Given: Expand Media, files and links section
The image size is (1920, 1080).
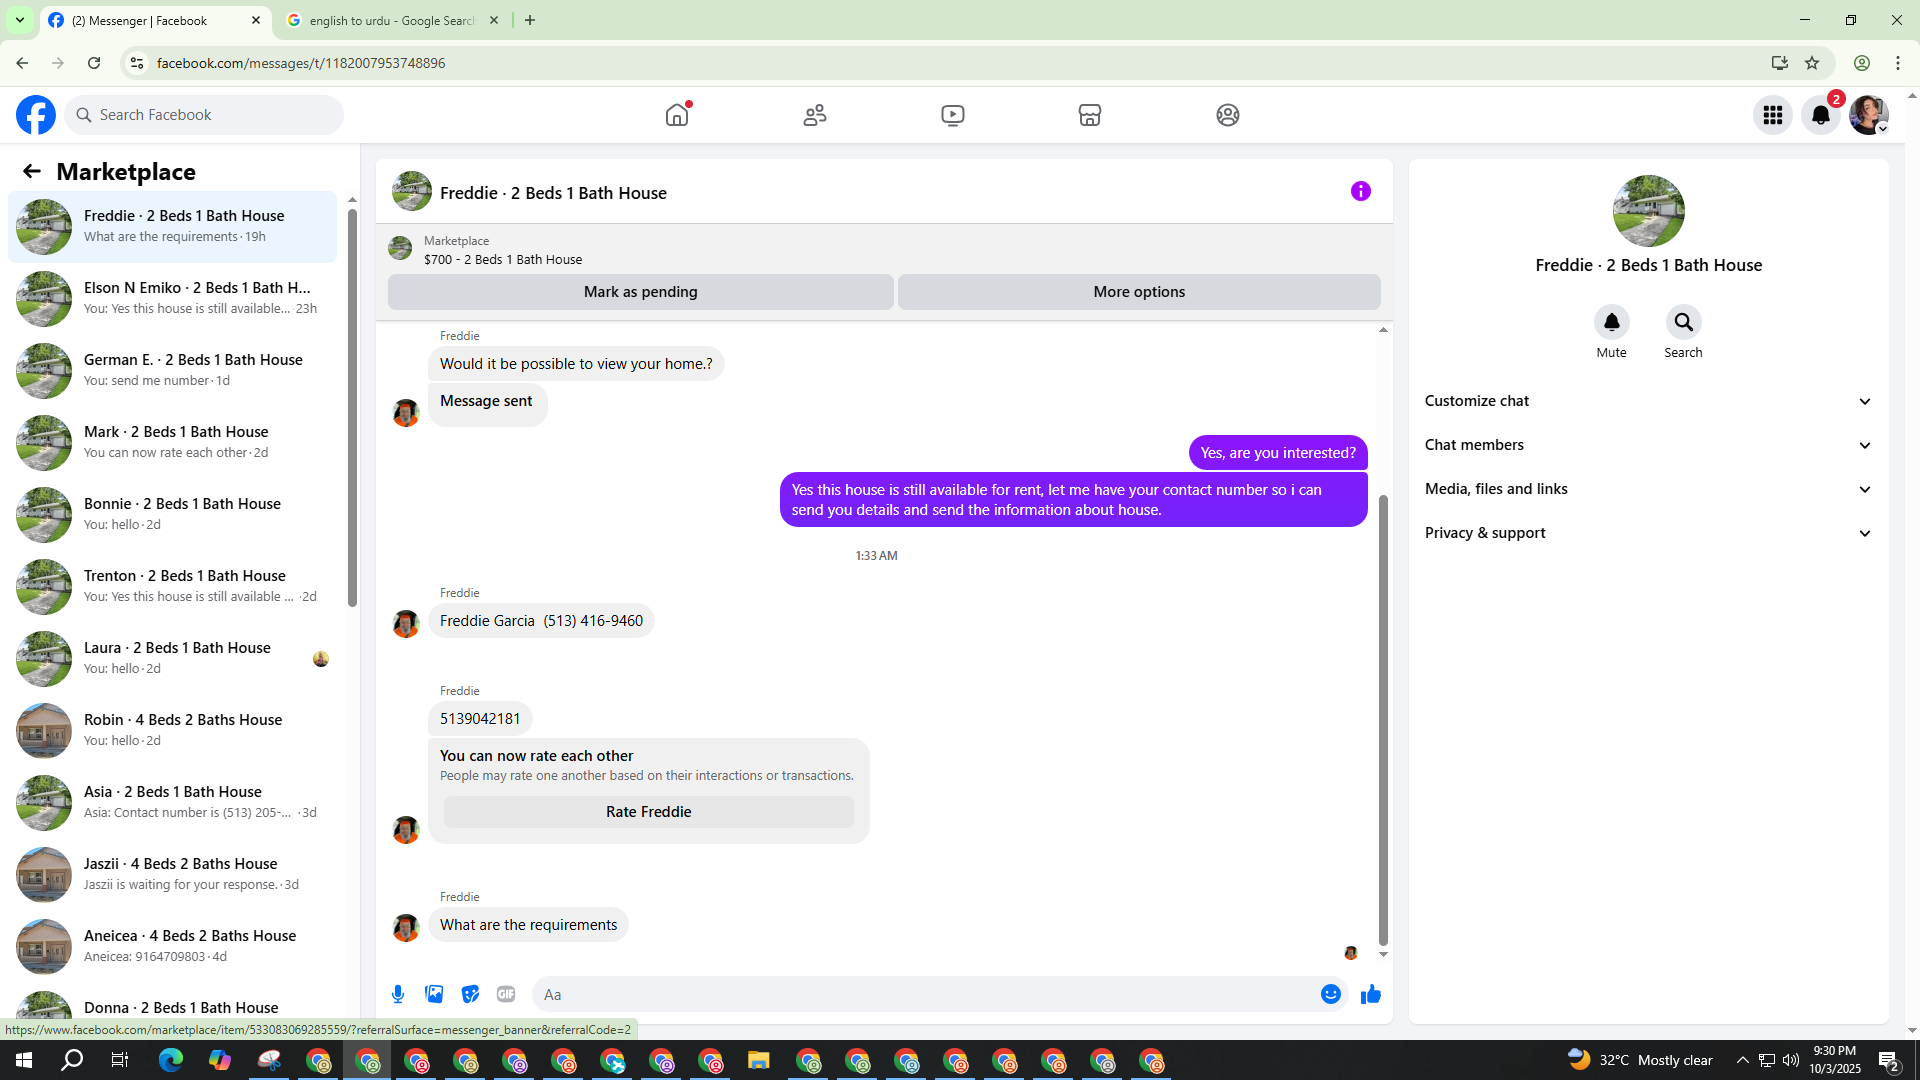Looking at the screenshot, I should [x=1649, y=489].
